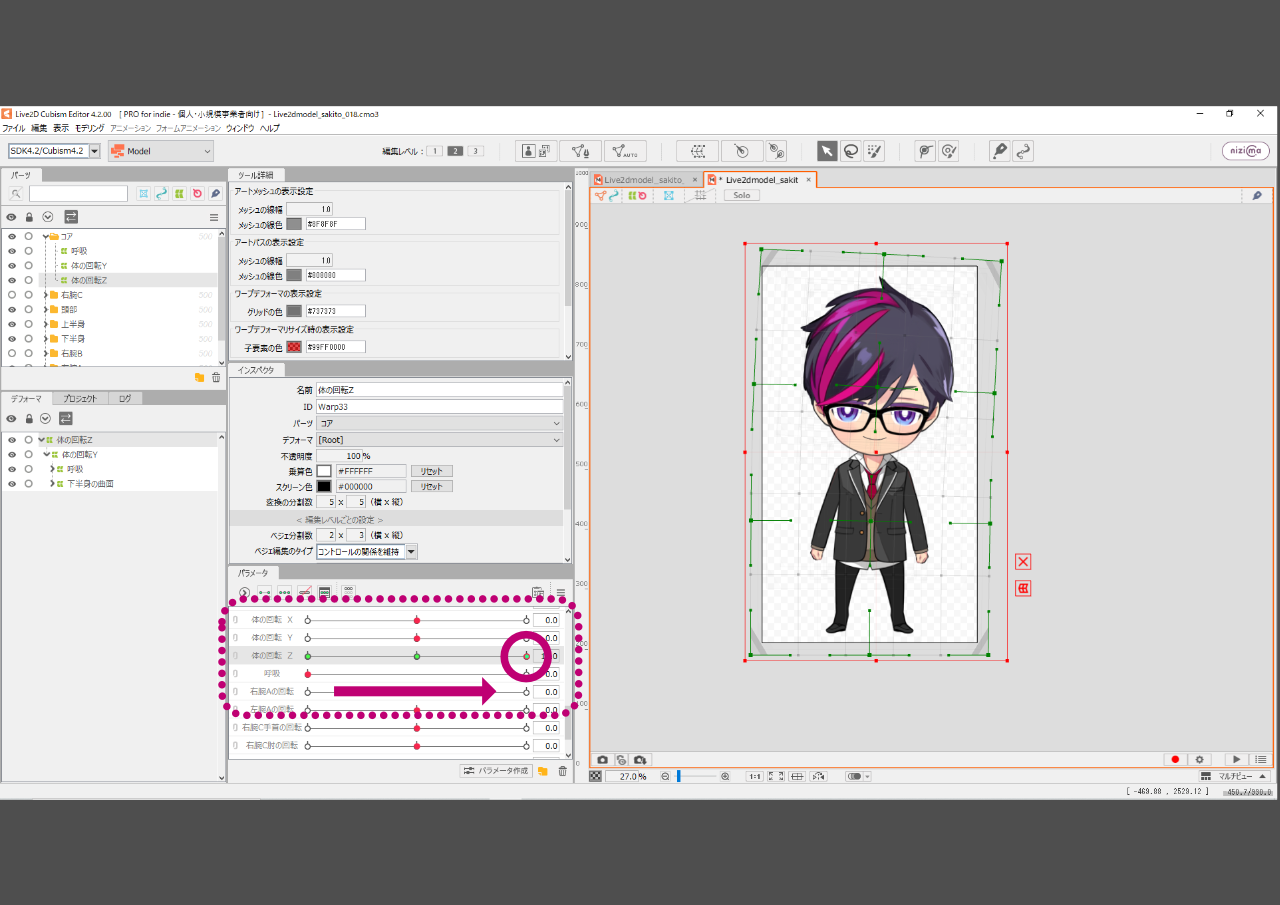Open the ファイル menu
The width and height of the screenshot is (1280, 905).
[x=14, y=129]
